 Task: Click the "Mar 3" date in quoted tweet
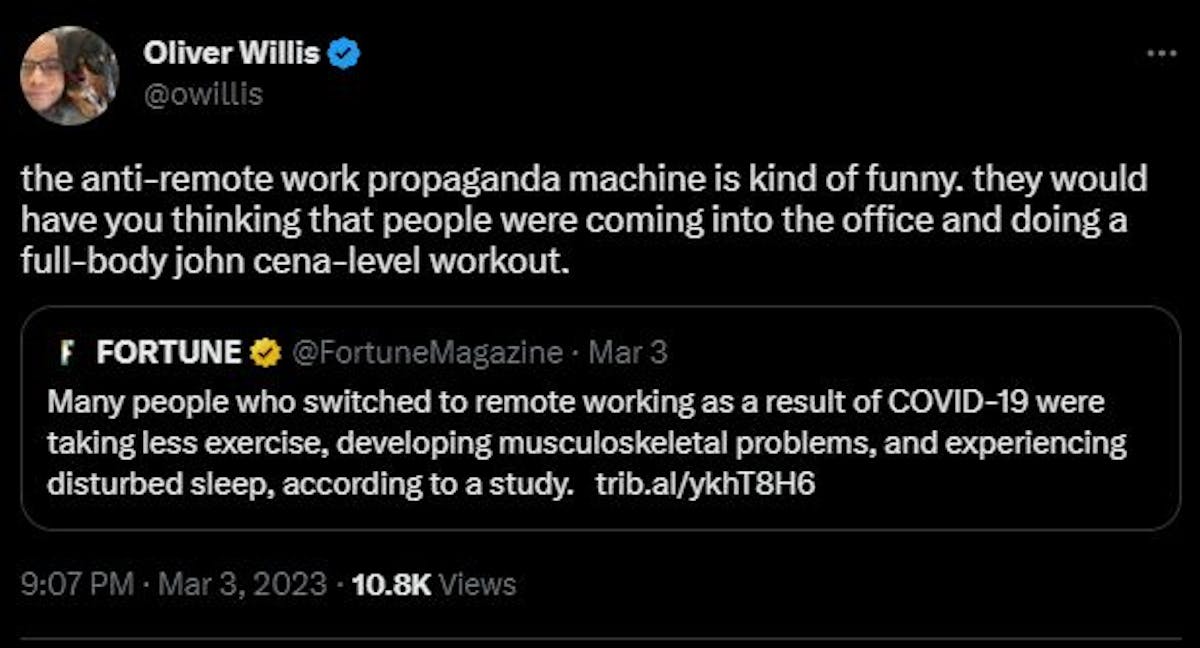coord(628,352)
